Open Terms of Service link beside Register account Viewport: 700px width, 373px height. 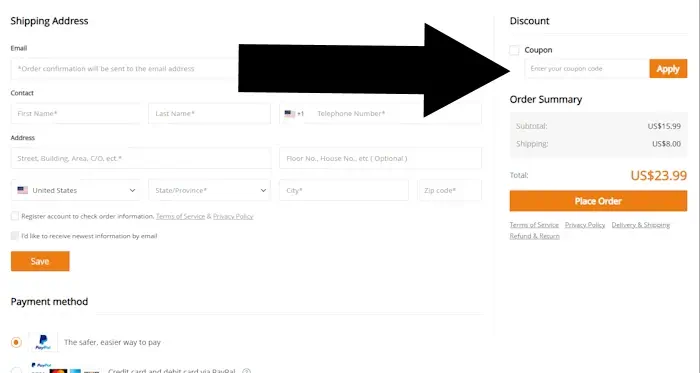(x=180, y=216)
